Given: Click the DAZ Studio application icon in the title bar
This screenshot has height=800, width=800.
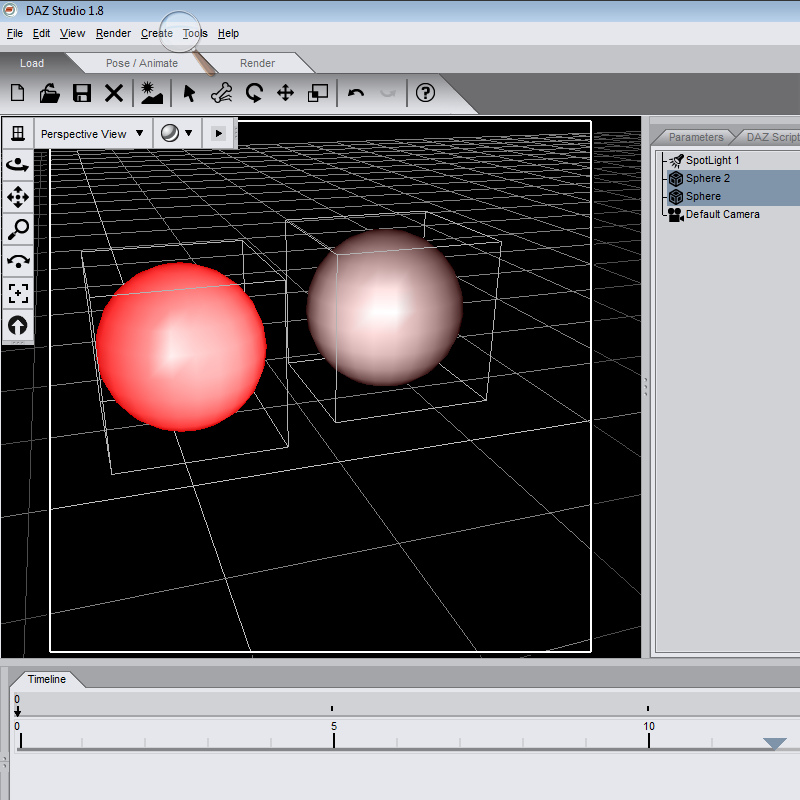Looking at the screenshot, I should (10, 10).
